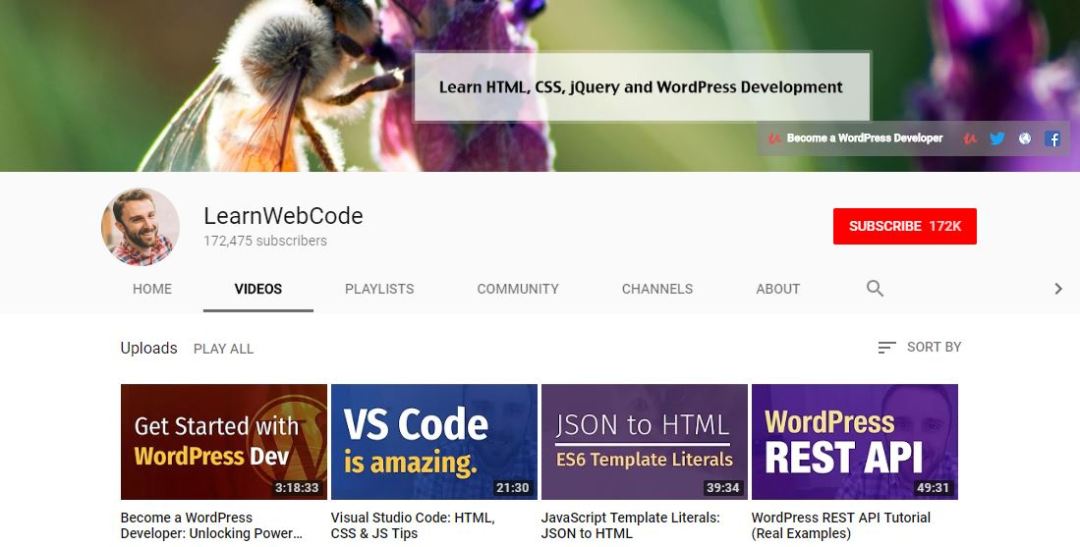
Task: Open the Channels tab
Action: pyautogui.click(x=657, y=289)
